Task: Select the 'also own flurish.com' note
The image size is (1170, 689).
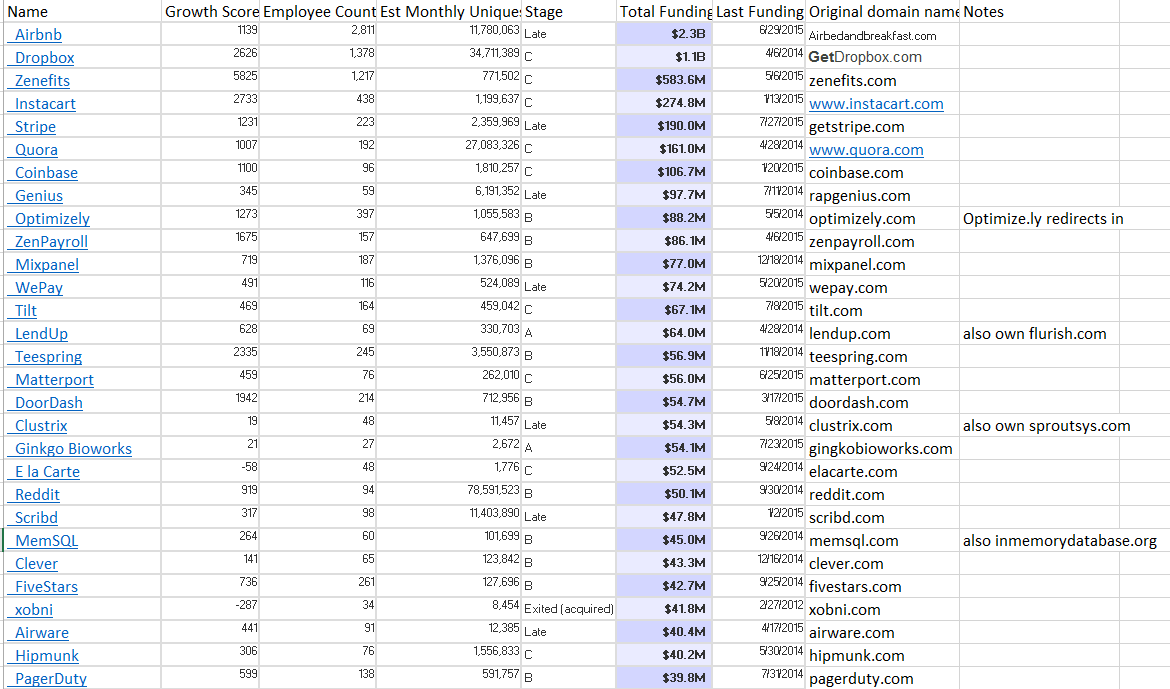Action: tap(1040, 334)
